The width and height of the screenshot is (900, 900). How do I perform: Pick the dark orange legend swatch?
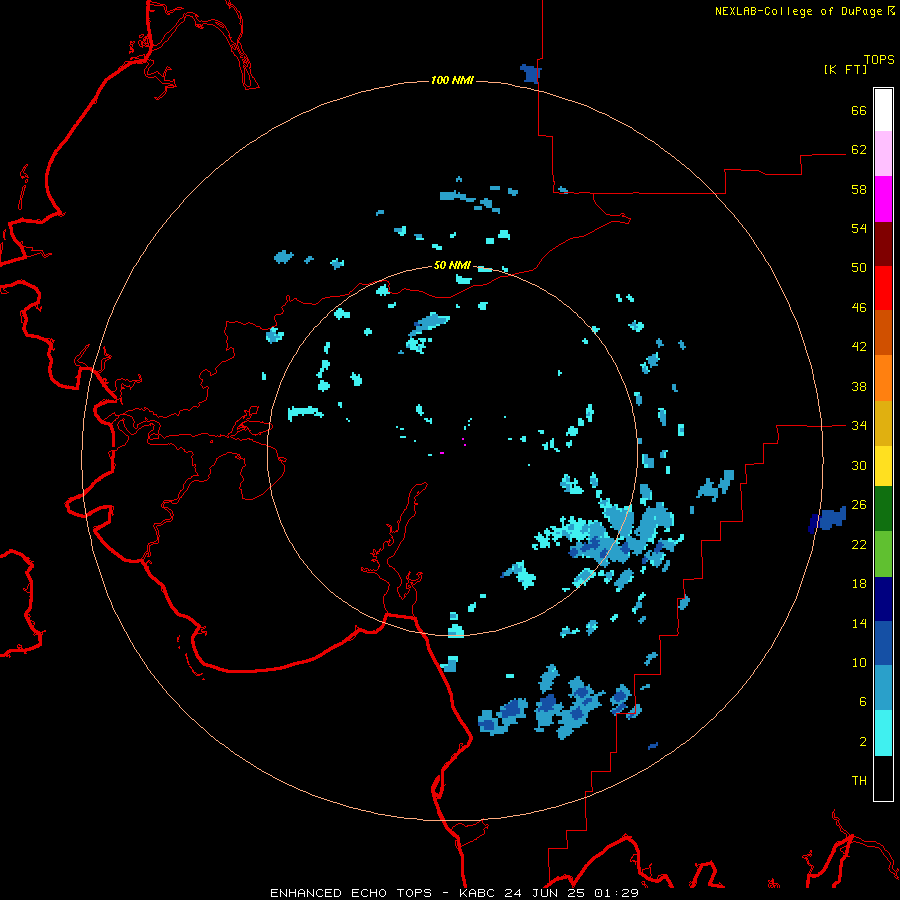click(883, 332)
